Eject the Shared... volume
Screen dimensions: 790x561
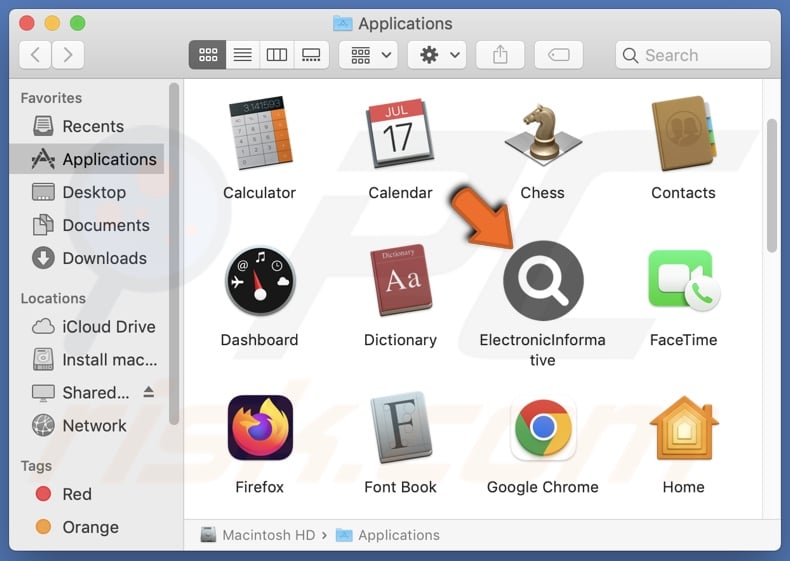pyautogui.click(x=149, y=392)
